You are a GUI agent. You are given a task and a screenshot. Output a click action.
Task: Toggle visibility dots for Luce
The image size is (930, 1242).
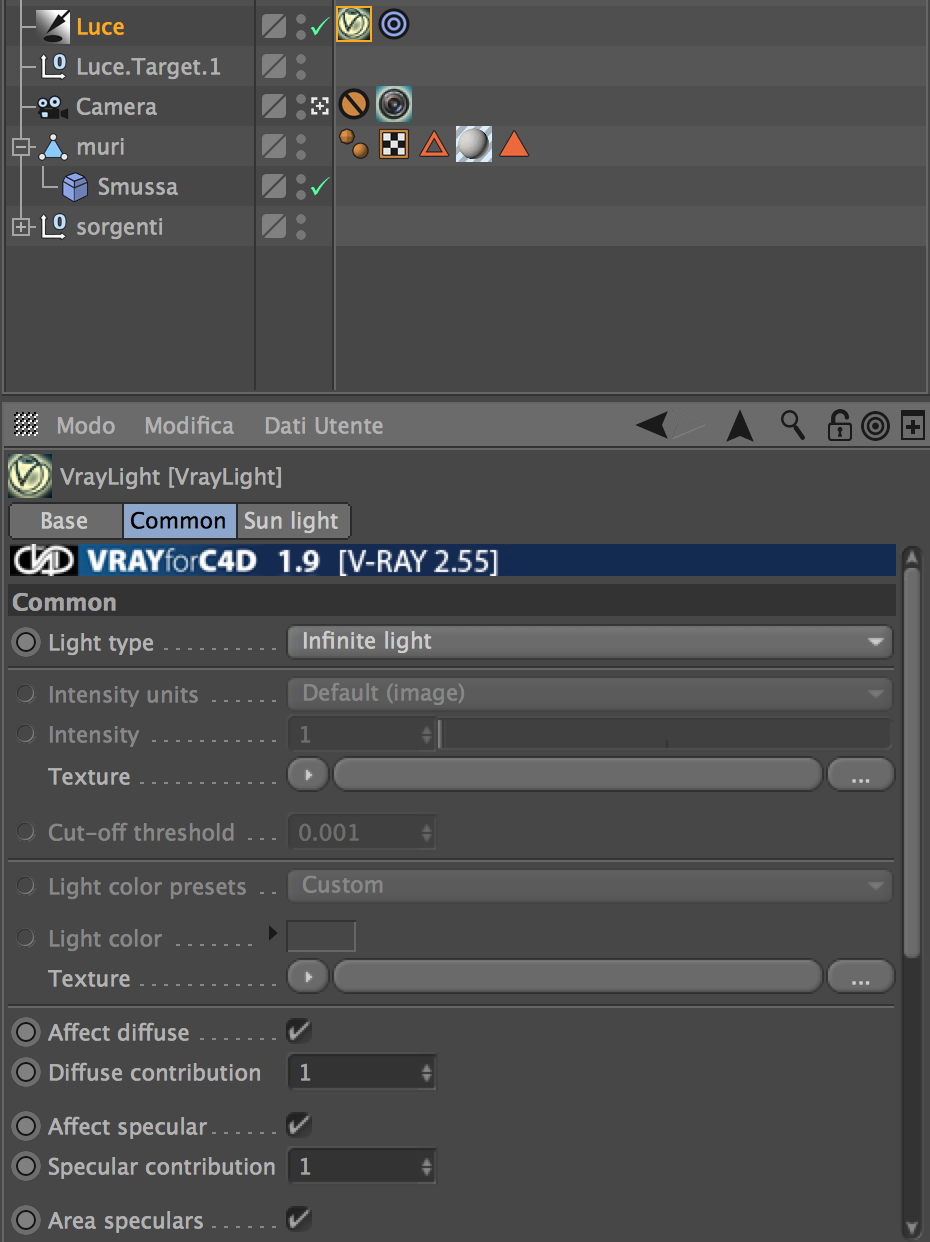[301, 26]
